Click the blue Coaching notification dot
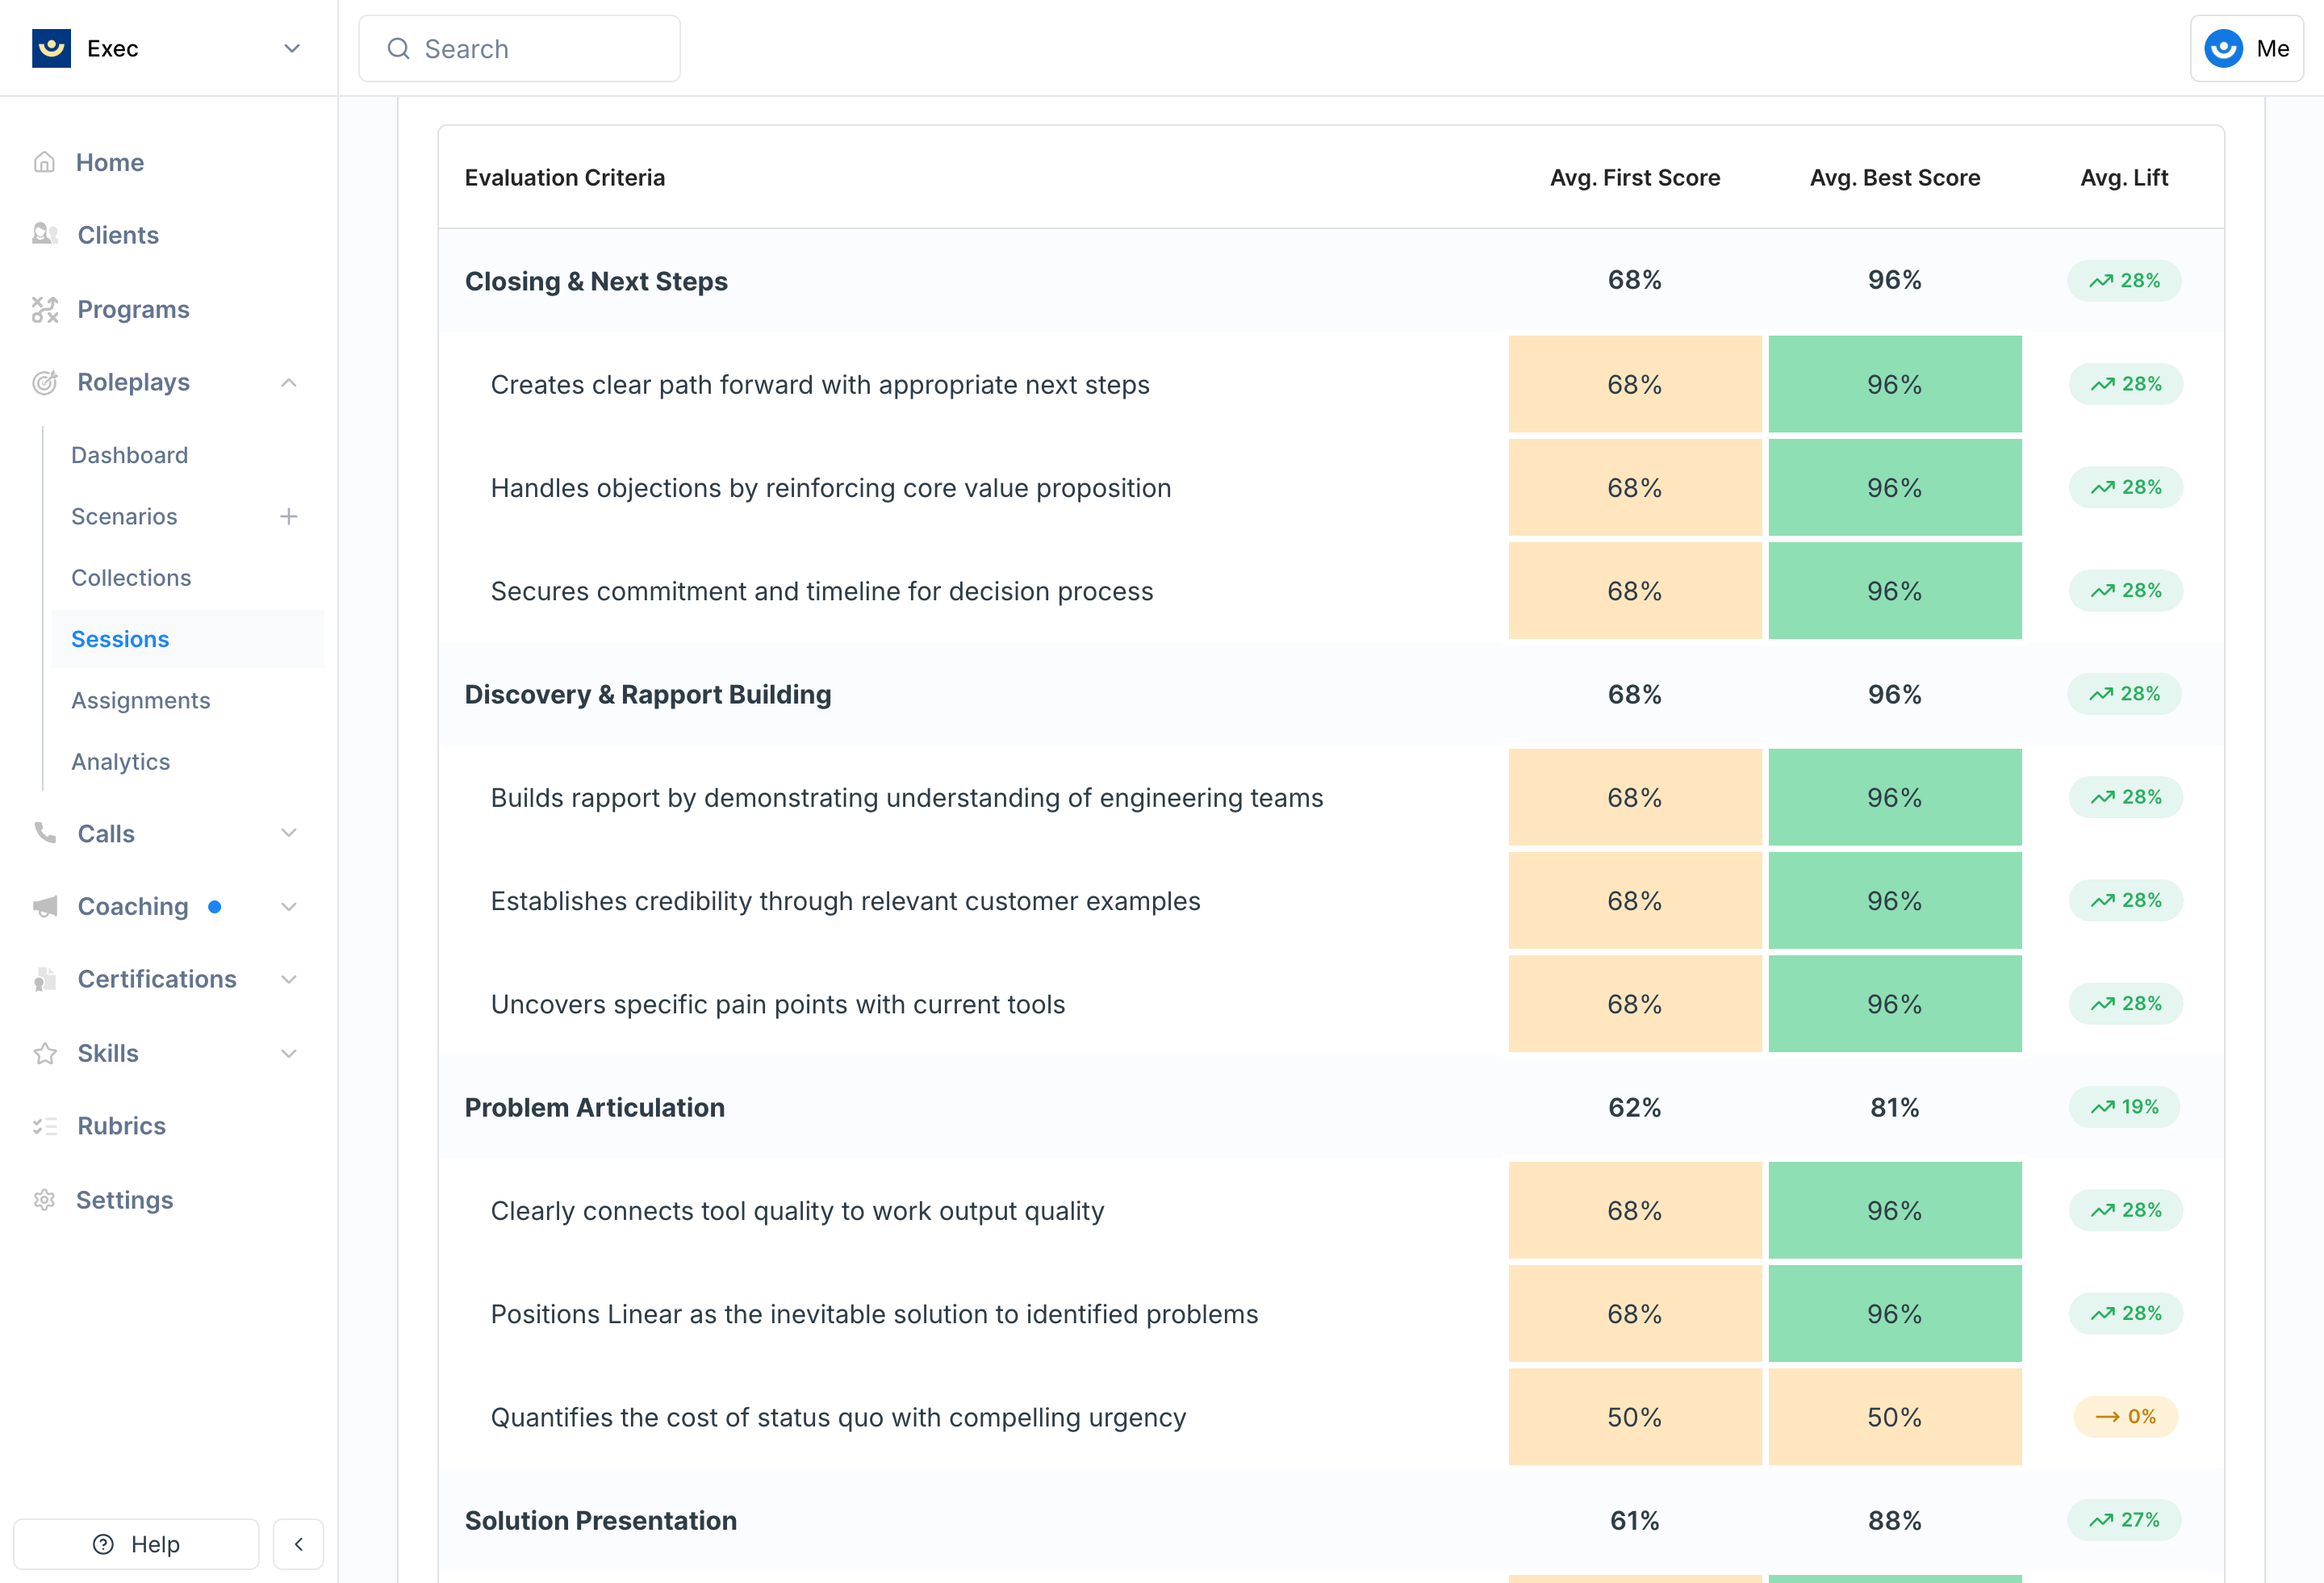2324x1583 pixels. tap(214, 907)
